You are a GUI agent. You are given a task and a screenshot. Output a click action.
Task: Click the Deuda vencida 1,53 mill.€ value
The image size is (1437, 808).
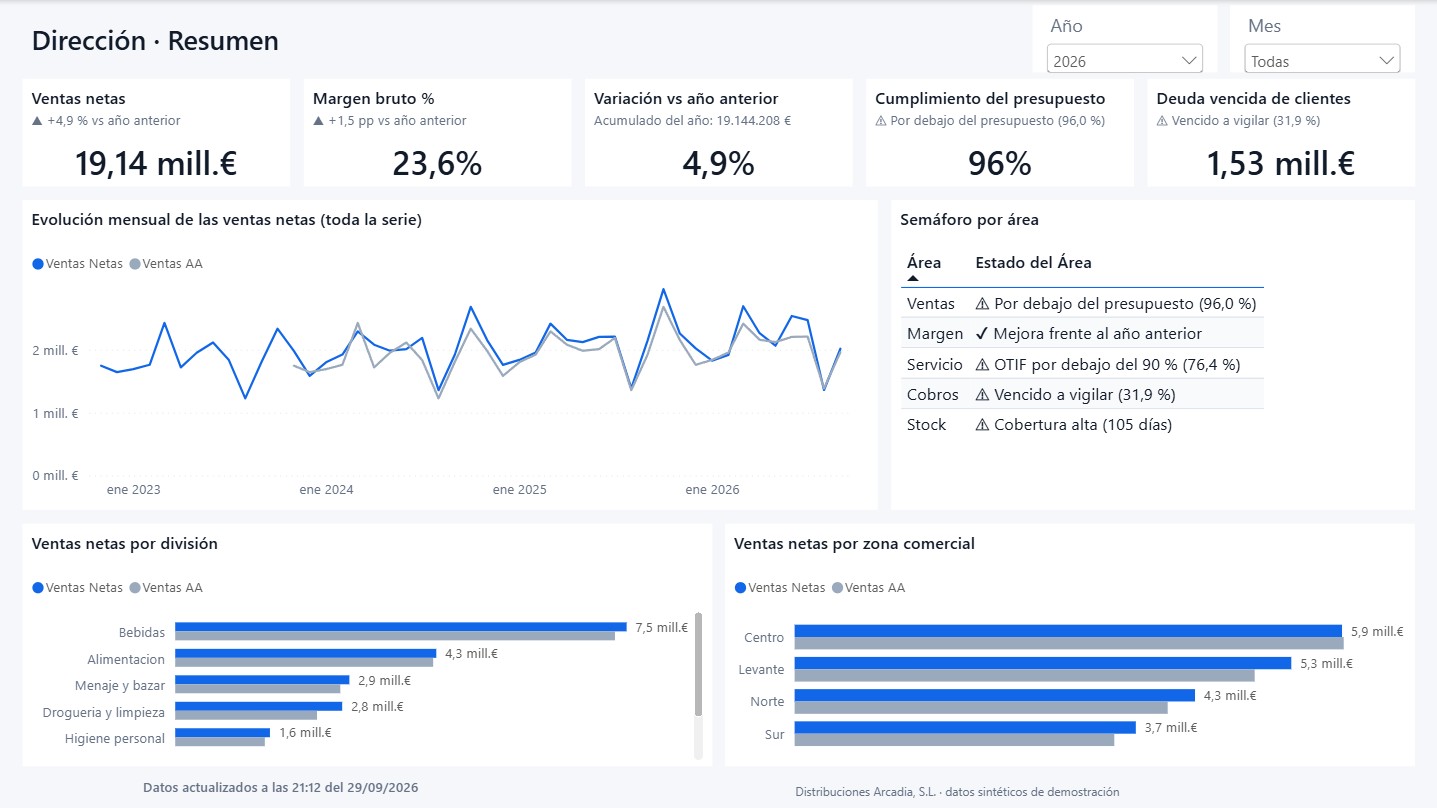1280,163
